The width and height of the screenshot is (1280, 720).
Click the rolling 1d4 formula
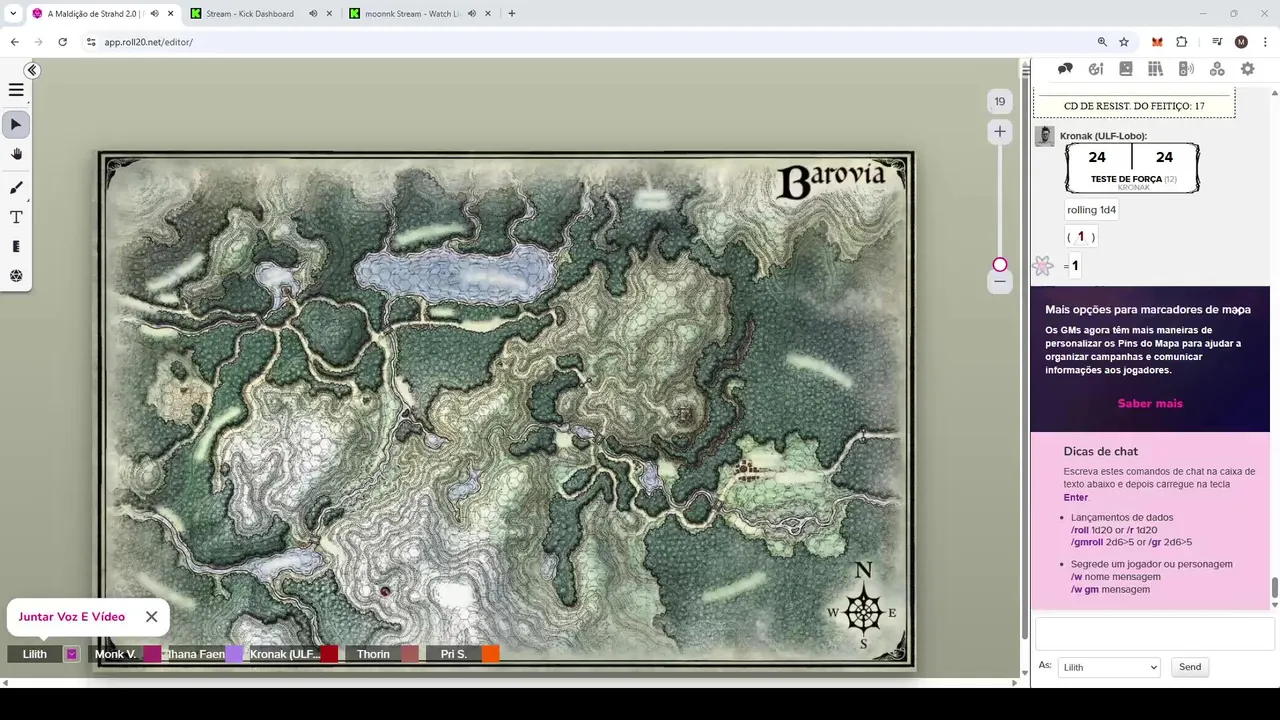coord(1091,210)
